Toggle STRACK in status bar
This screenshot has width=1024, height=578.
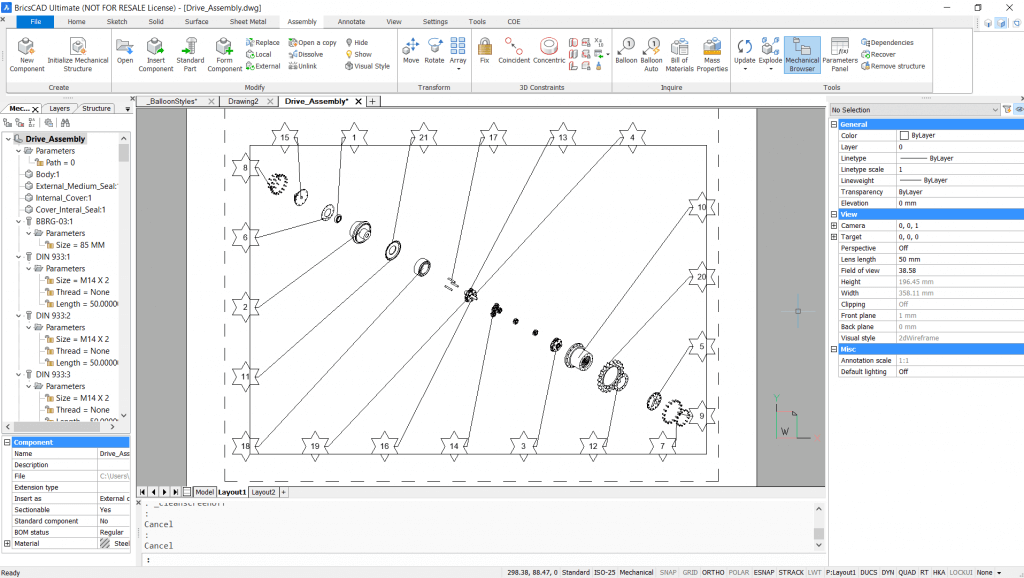791,572
